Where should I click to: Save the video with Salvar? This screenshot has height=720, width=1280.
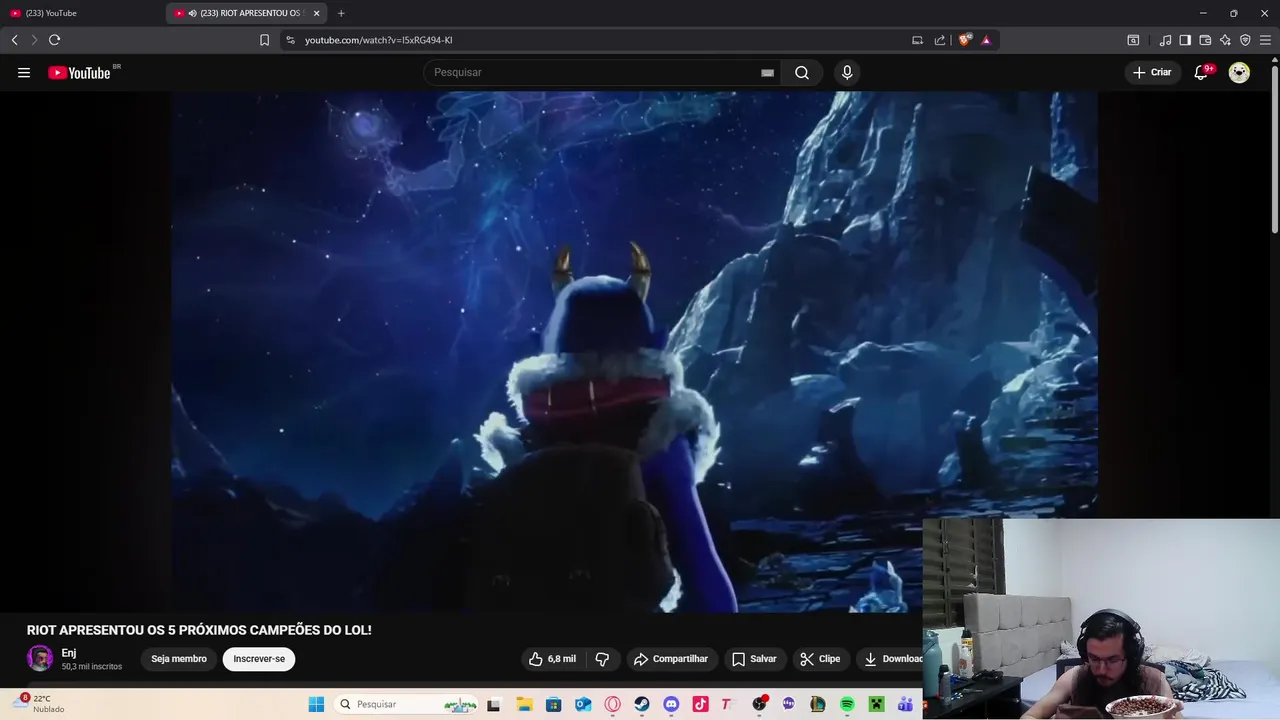pos(754,659)
